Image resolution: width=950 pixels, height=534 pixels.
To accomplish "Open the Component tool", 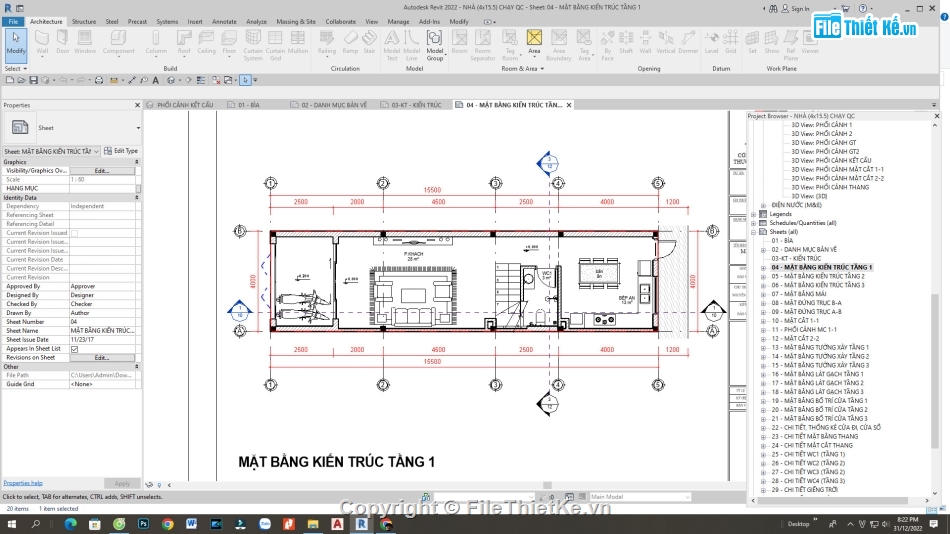I will click(x=118, y=43).
